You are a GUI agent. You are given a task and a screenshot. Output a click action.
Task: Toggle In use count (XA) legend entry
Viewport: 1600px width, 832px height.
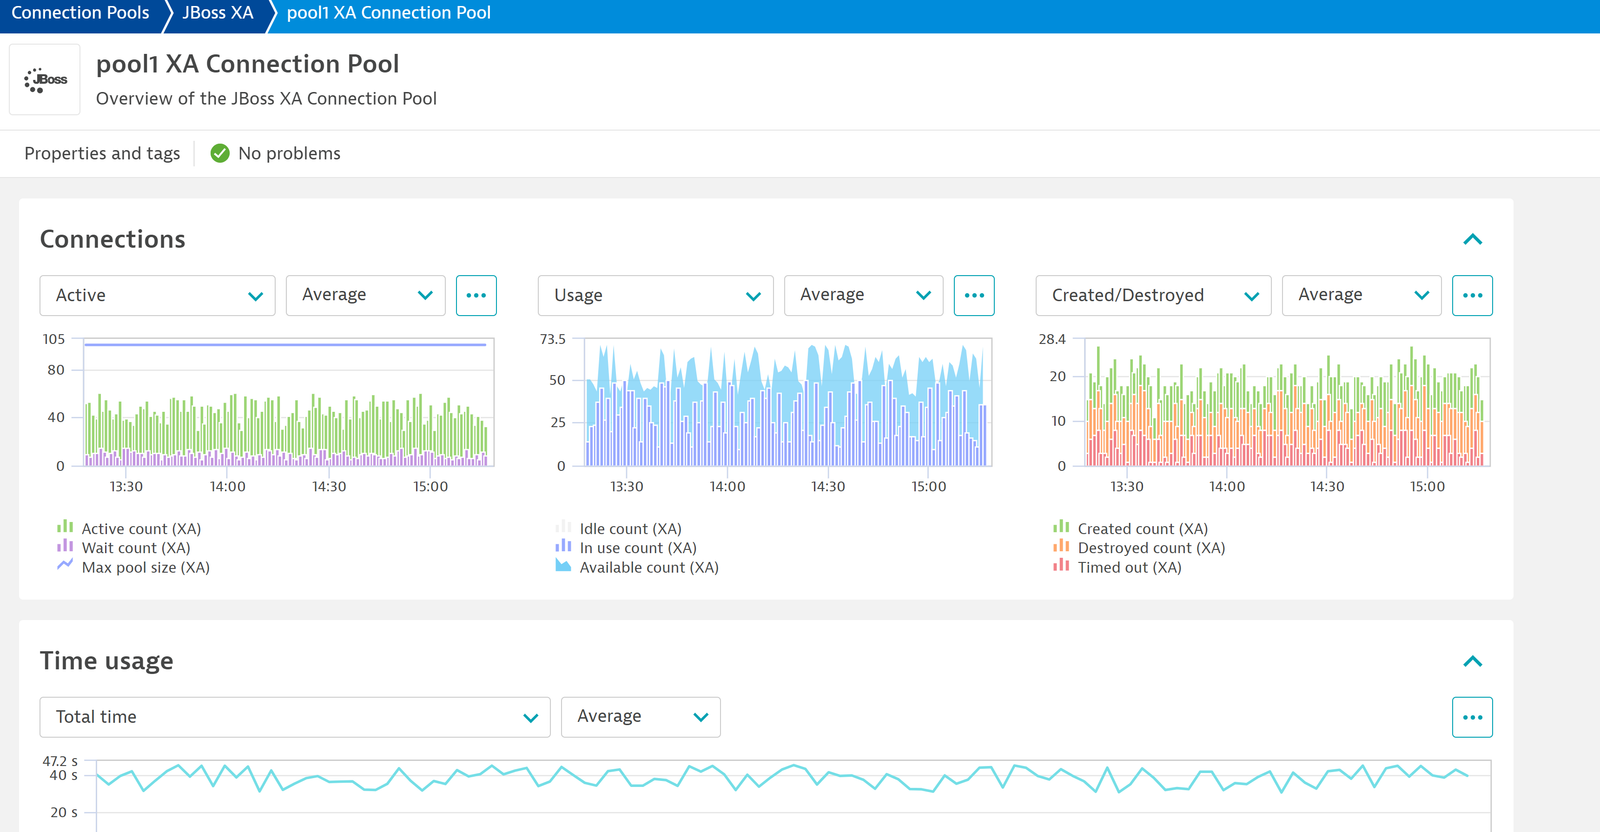tap(627, 548)
